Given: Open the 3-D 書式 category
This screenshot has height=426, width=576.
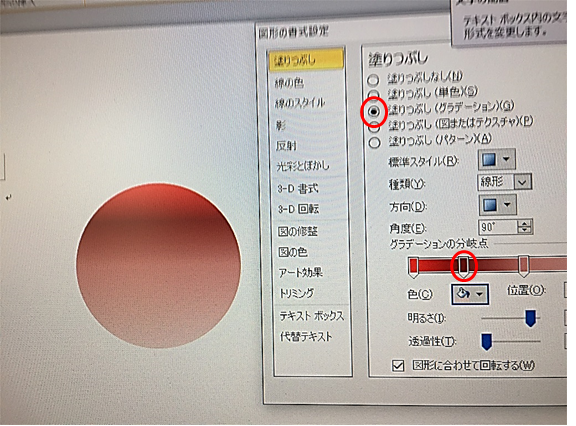Looking at the screenshot, I should pos(298,189).
